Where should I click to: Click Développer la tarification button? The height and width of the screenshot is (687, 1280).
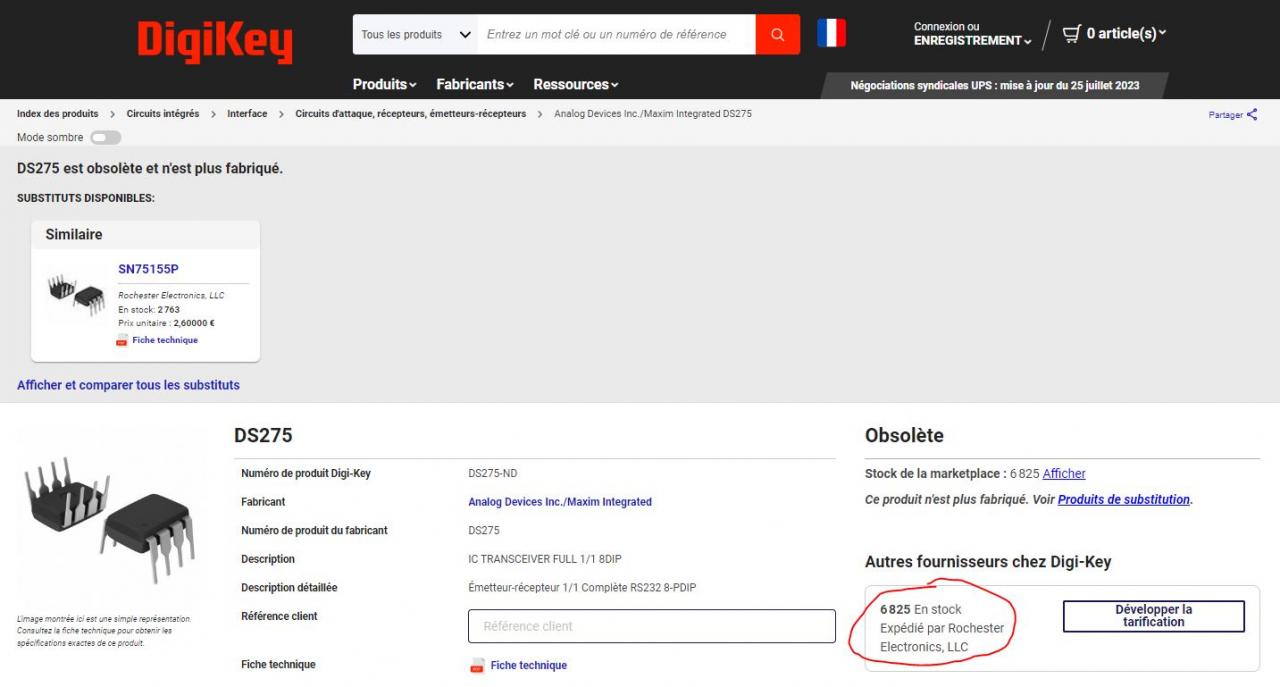pos(1154,616)
